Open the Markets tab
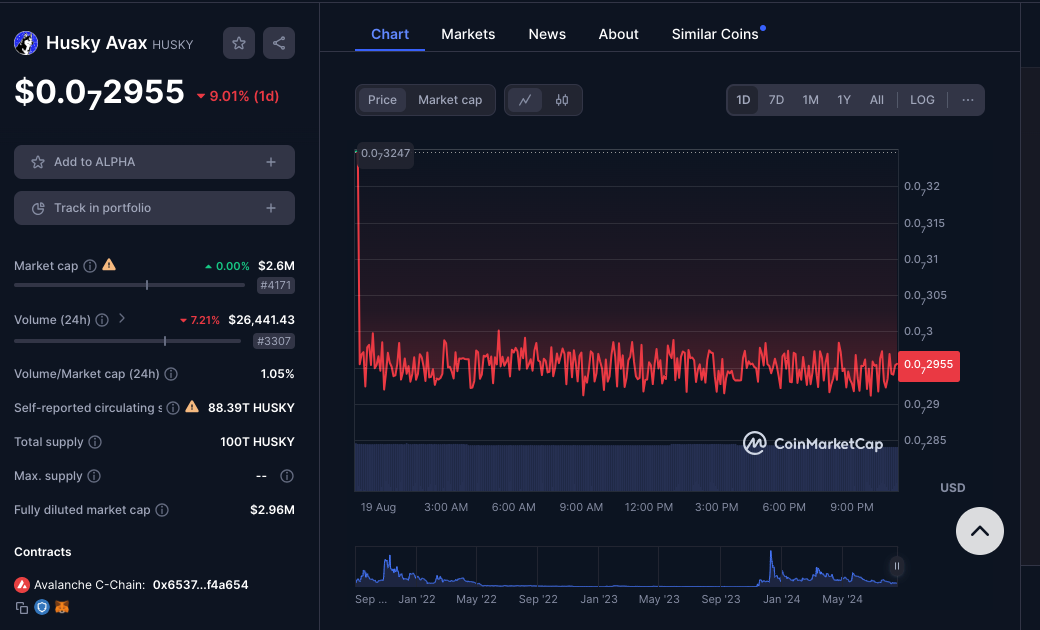Viewport: 1040px width, 630px height. [468, 34]
